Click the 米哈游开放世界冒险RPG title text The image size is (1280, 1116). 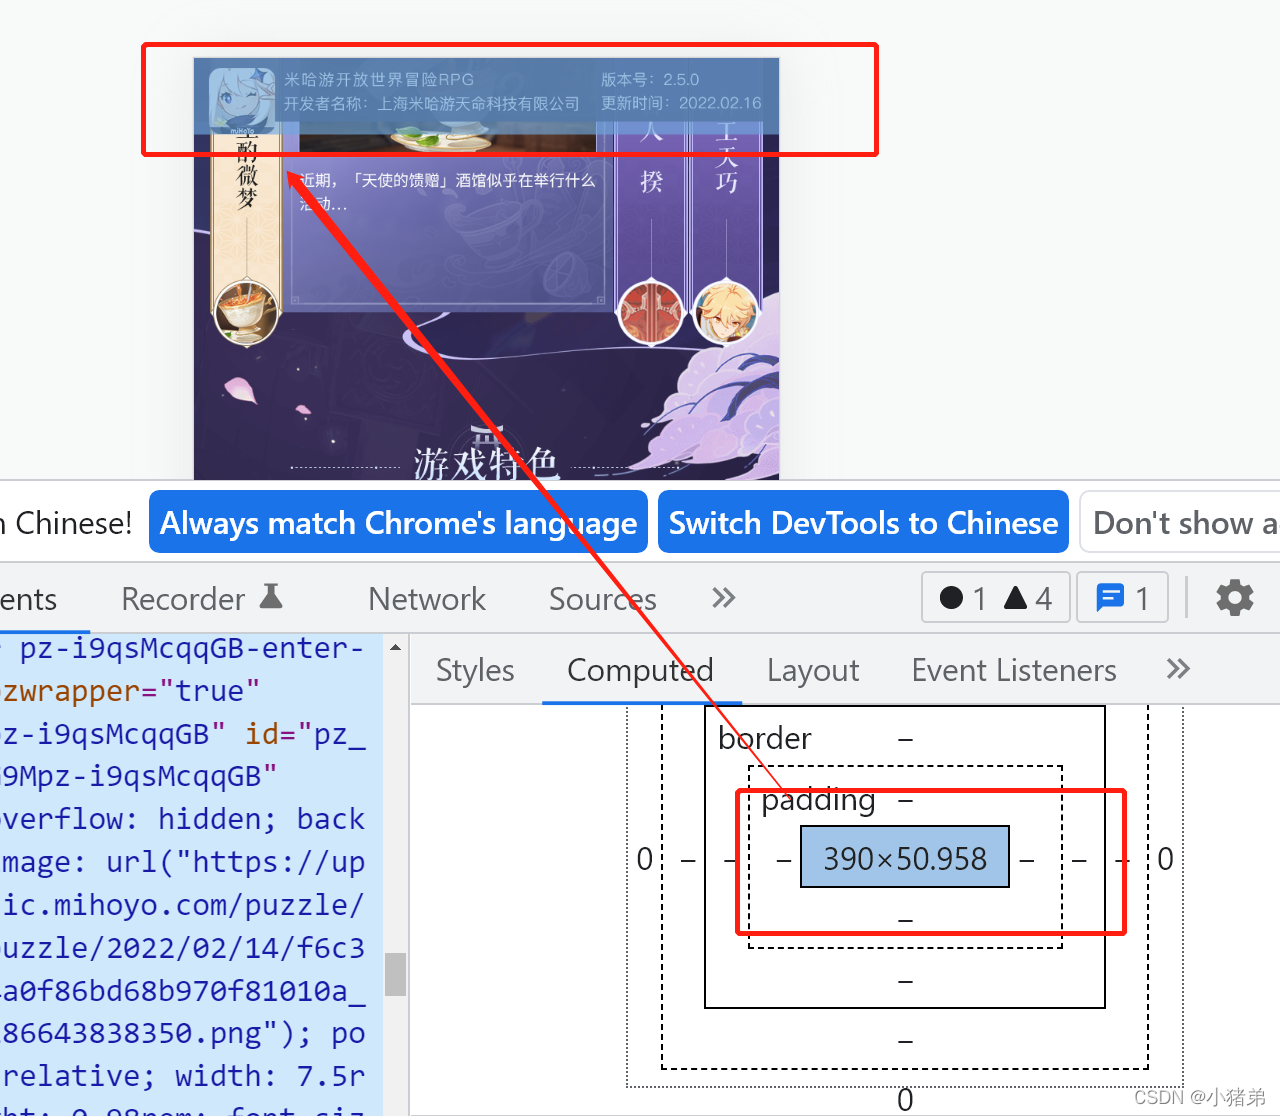(379, 80)
